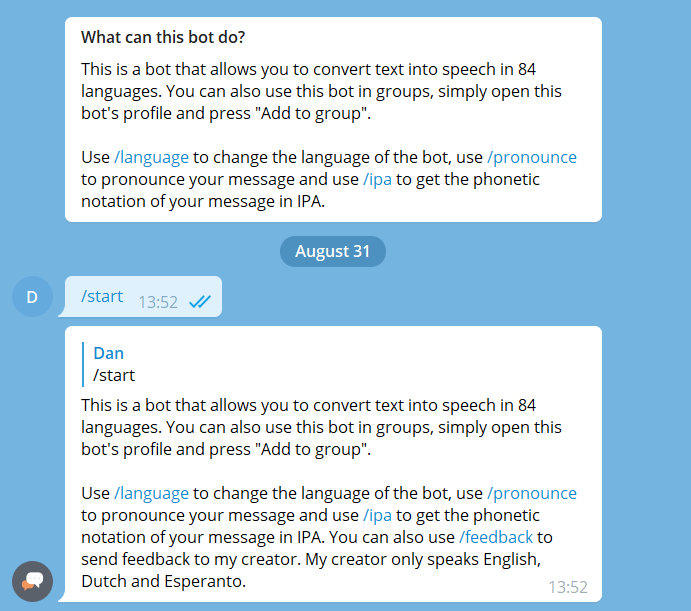
Task: Click the August 31 date badge
Action: (x=333, y=251)
